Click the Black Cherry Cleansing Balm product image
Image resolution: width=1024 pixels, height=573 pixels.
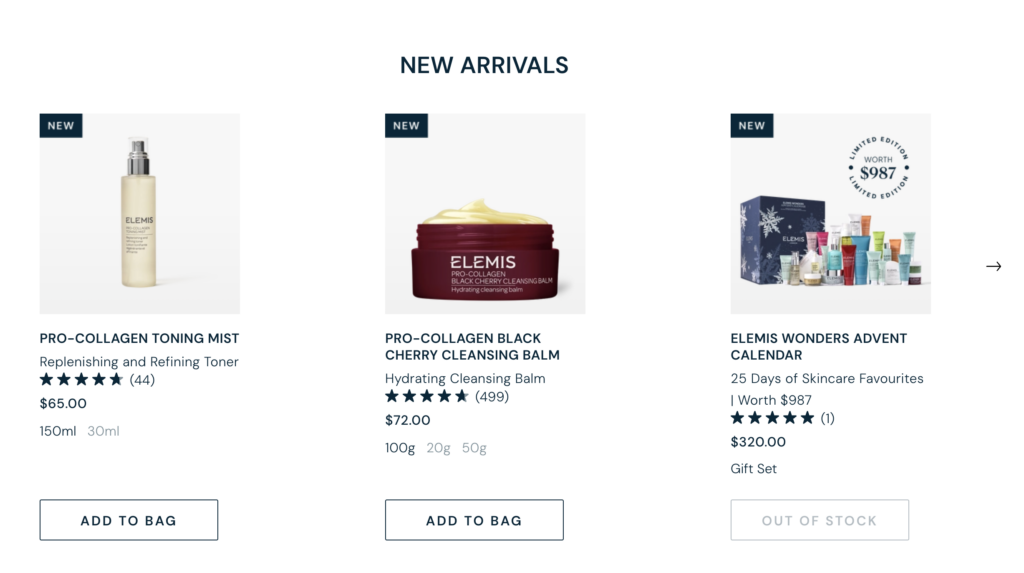click(485, 214)
